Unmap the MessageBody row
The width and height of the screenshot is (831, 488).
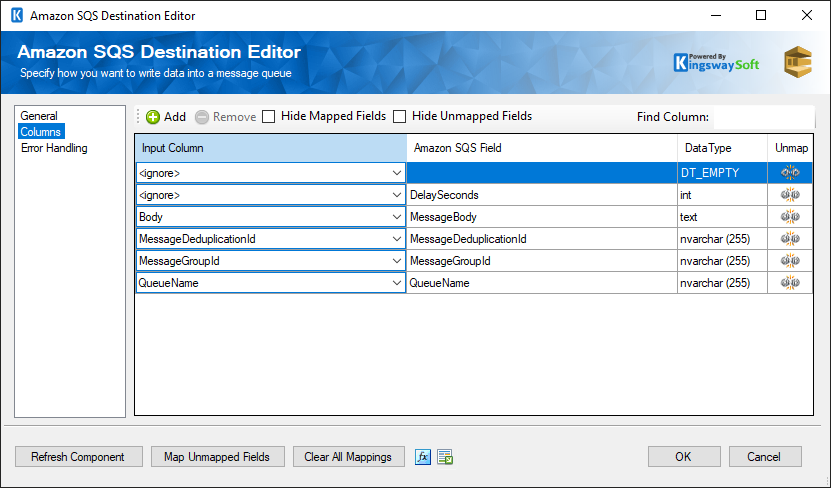(790, 217)
